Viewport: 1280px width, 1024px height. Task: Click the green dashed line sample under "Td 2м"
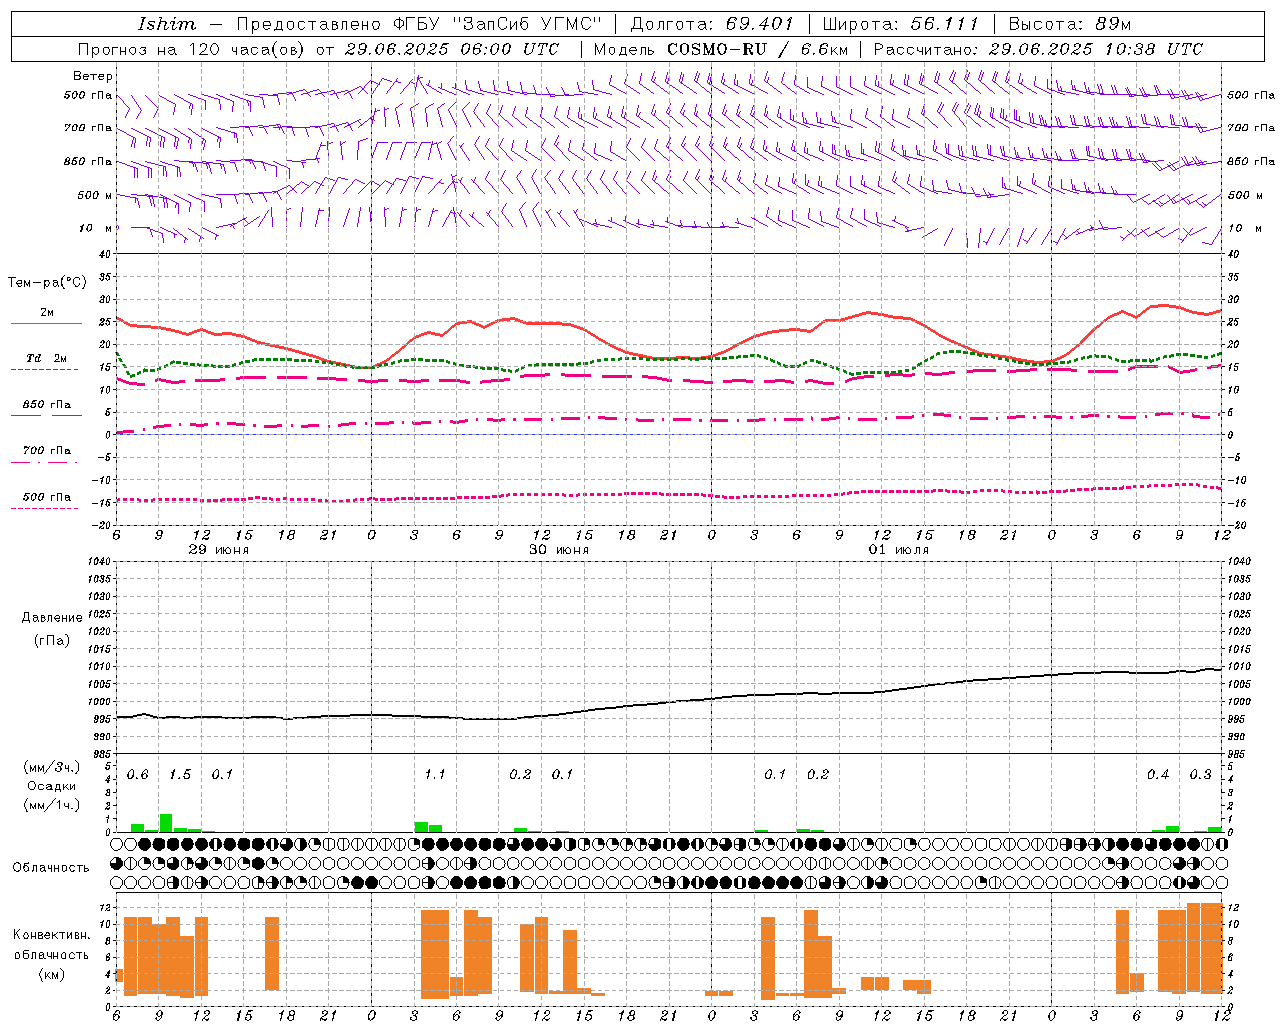point(45,369)
